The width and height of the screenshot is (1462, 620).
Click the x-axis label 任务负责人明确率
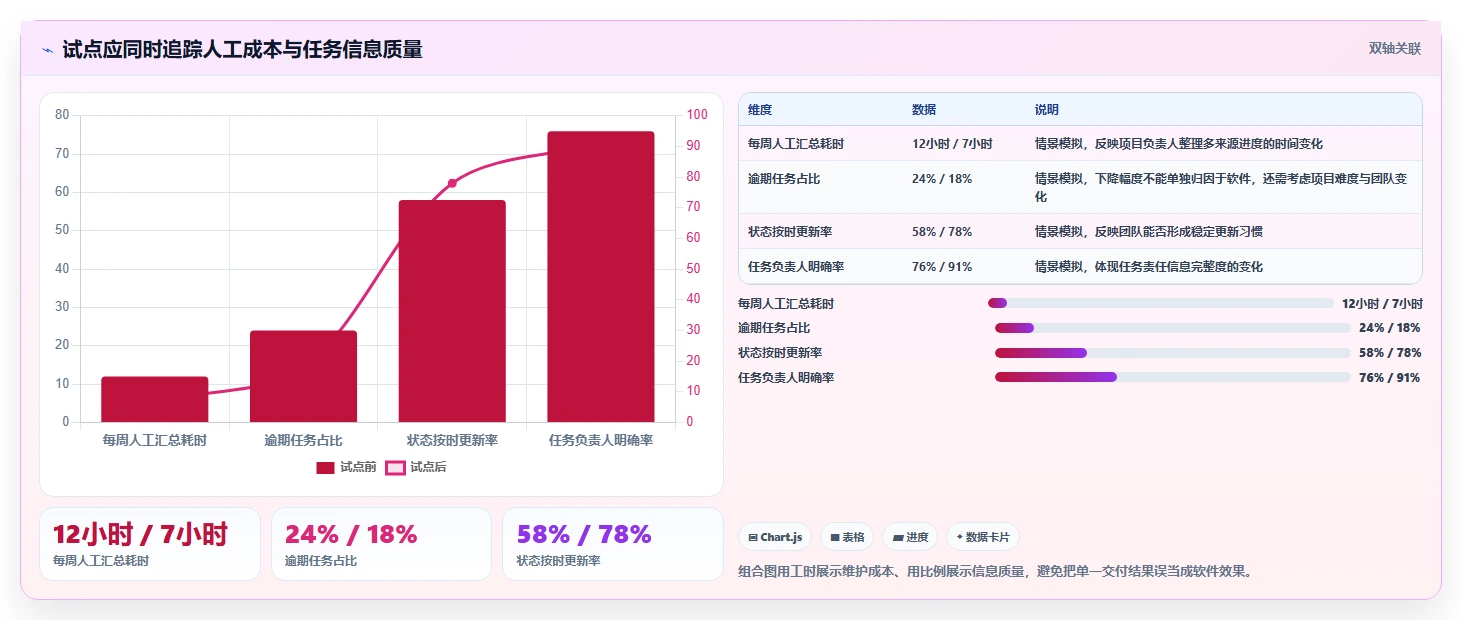[601, 440]
